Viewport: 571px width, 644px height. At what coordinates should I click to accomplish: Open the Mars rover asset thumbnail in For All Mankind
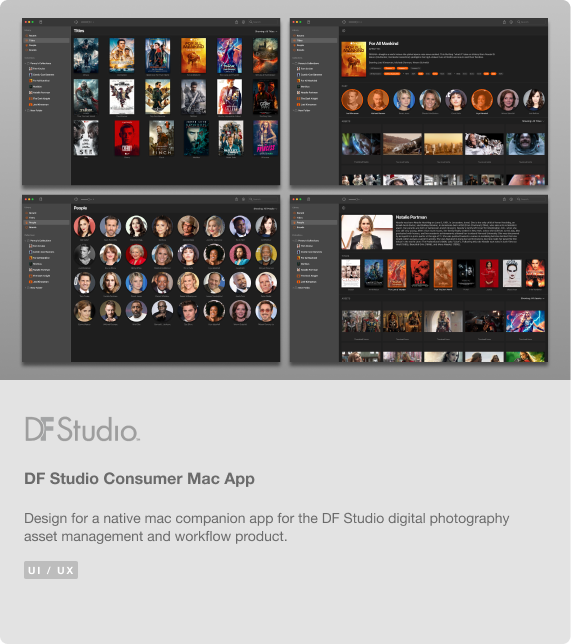coord(402,144)
